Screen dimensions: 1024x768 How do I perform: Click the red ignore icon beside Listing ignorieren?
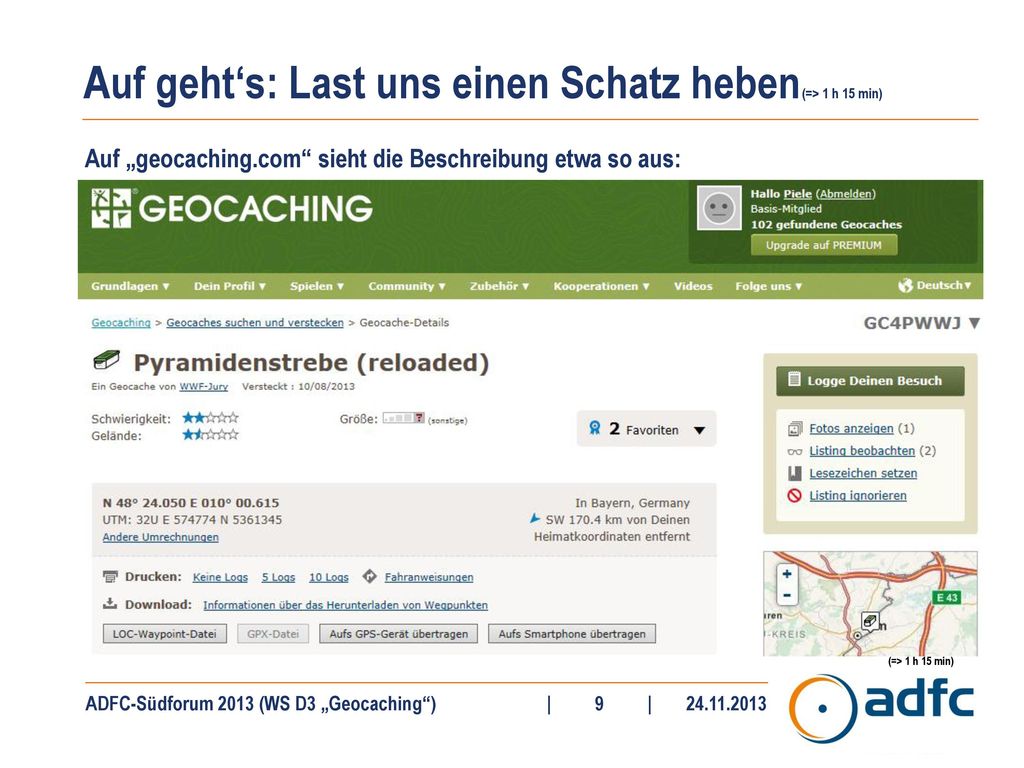[795, 496]
